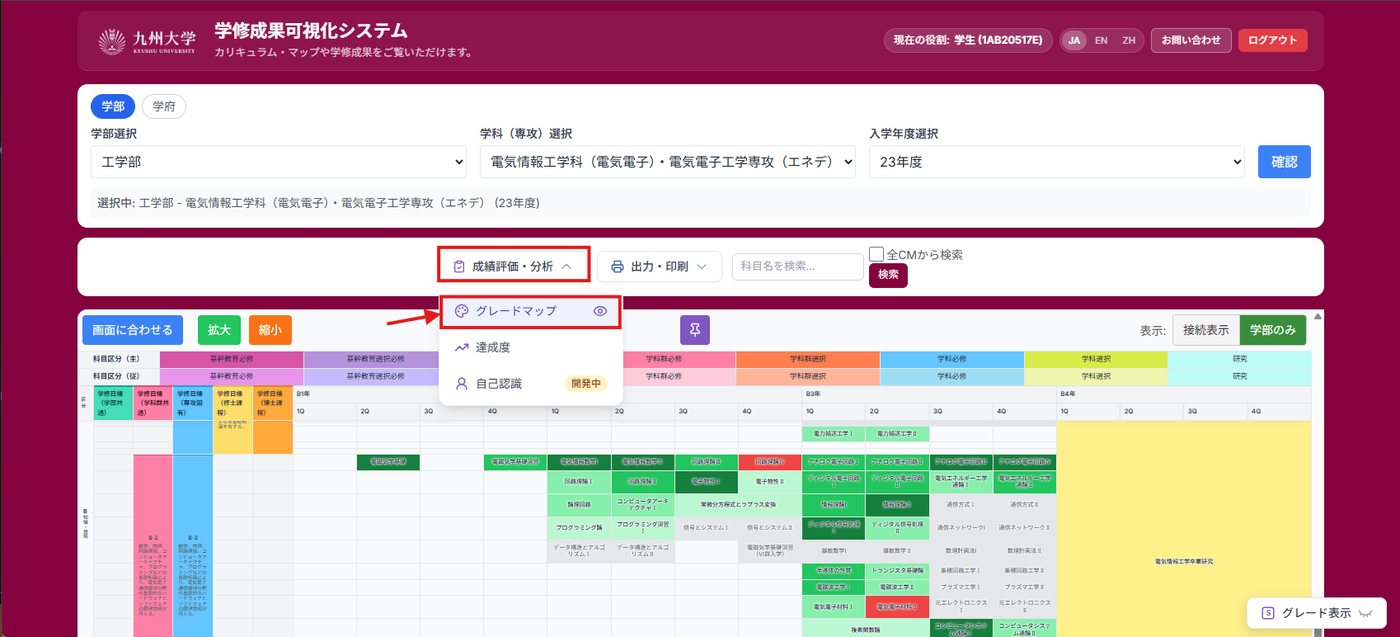1400x637 pixels.
Task: Click the コンピュータアーキテクチャⅠ course cell
Action: tap(642, 504)
